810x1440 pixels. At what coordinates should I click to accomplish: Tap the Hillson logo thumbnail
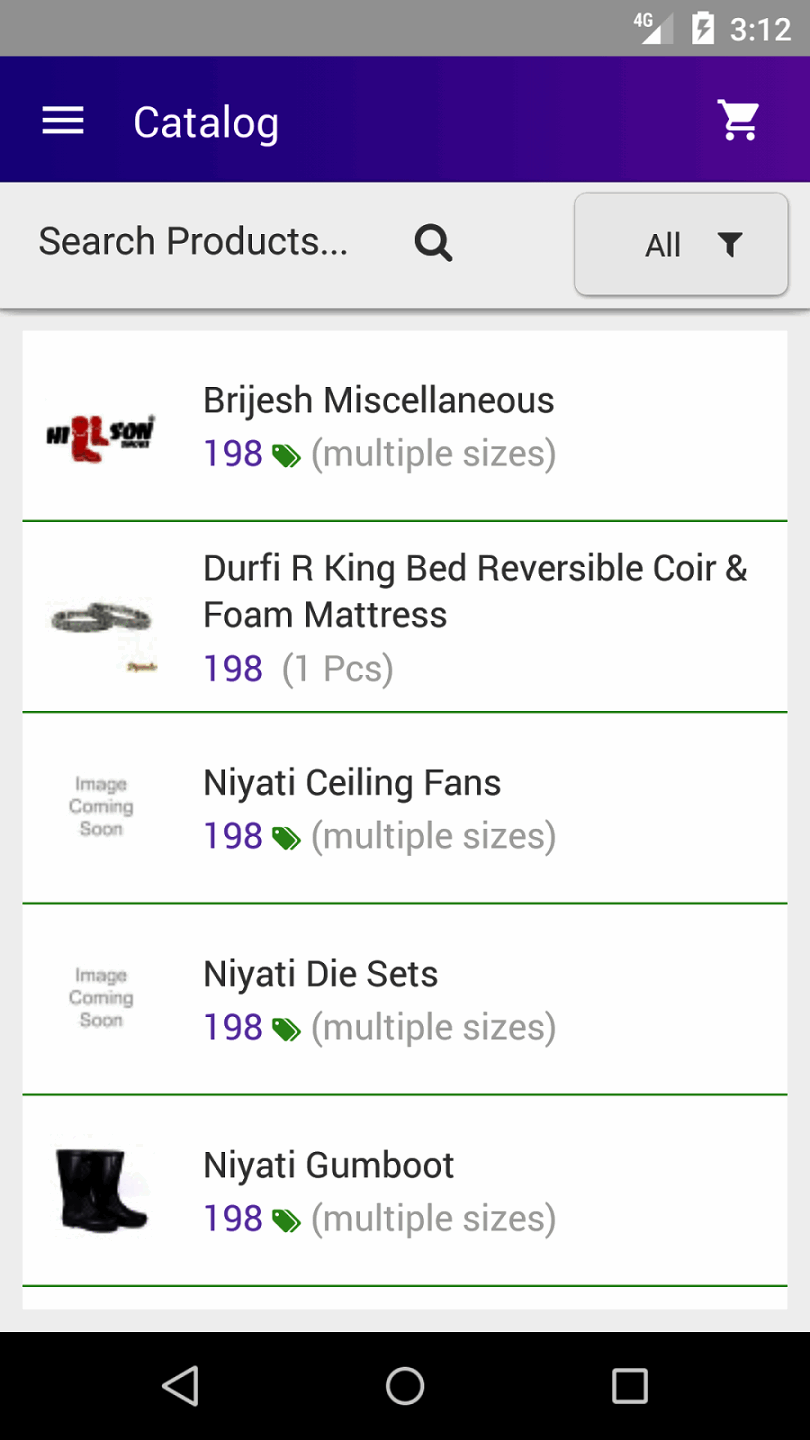click(101, 435)
